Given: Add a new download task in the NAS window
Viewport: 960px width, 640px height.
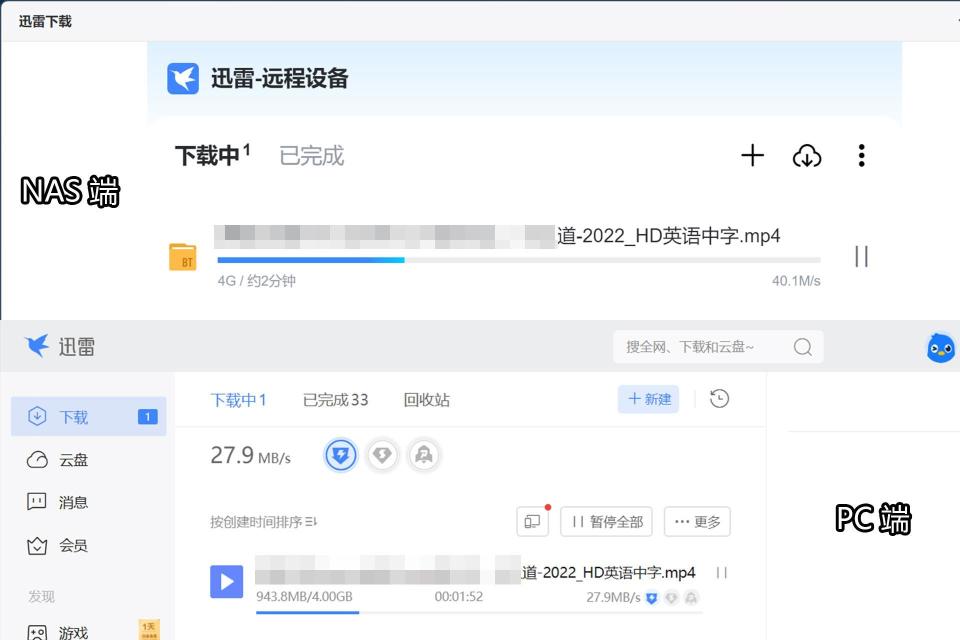Looking at the screenshot, I should click(752, 156).
